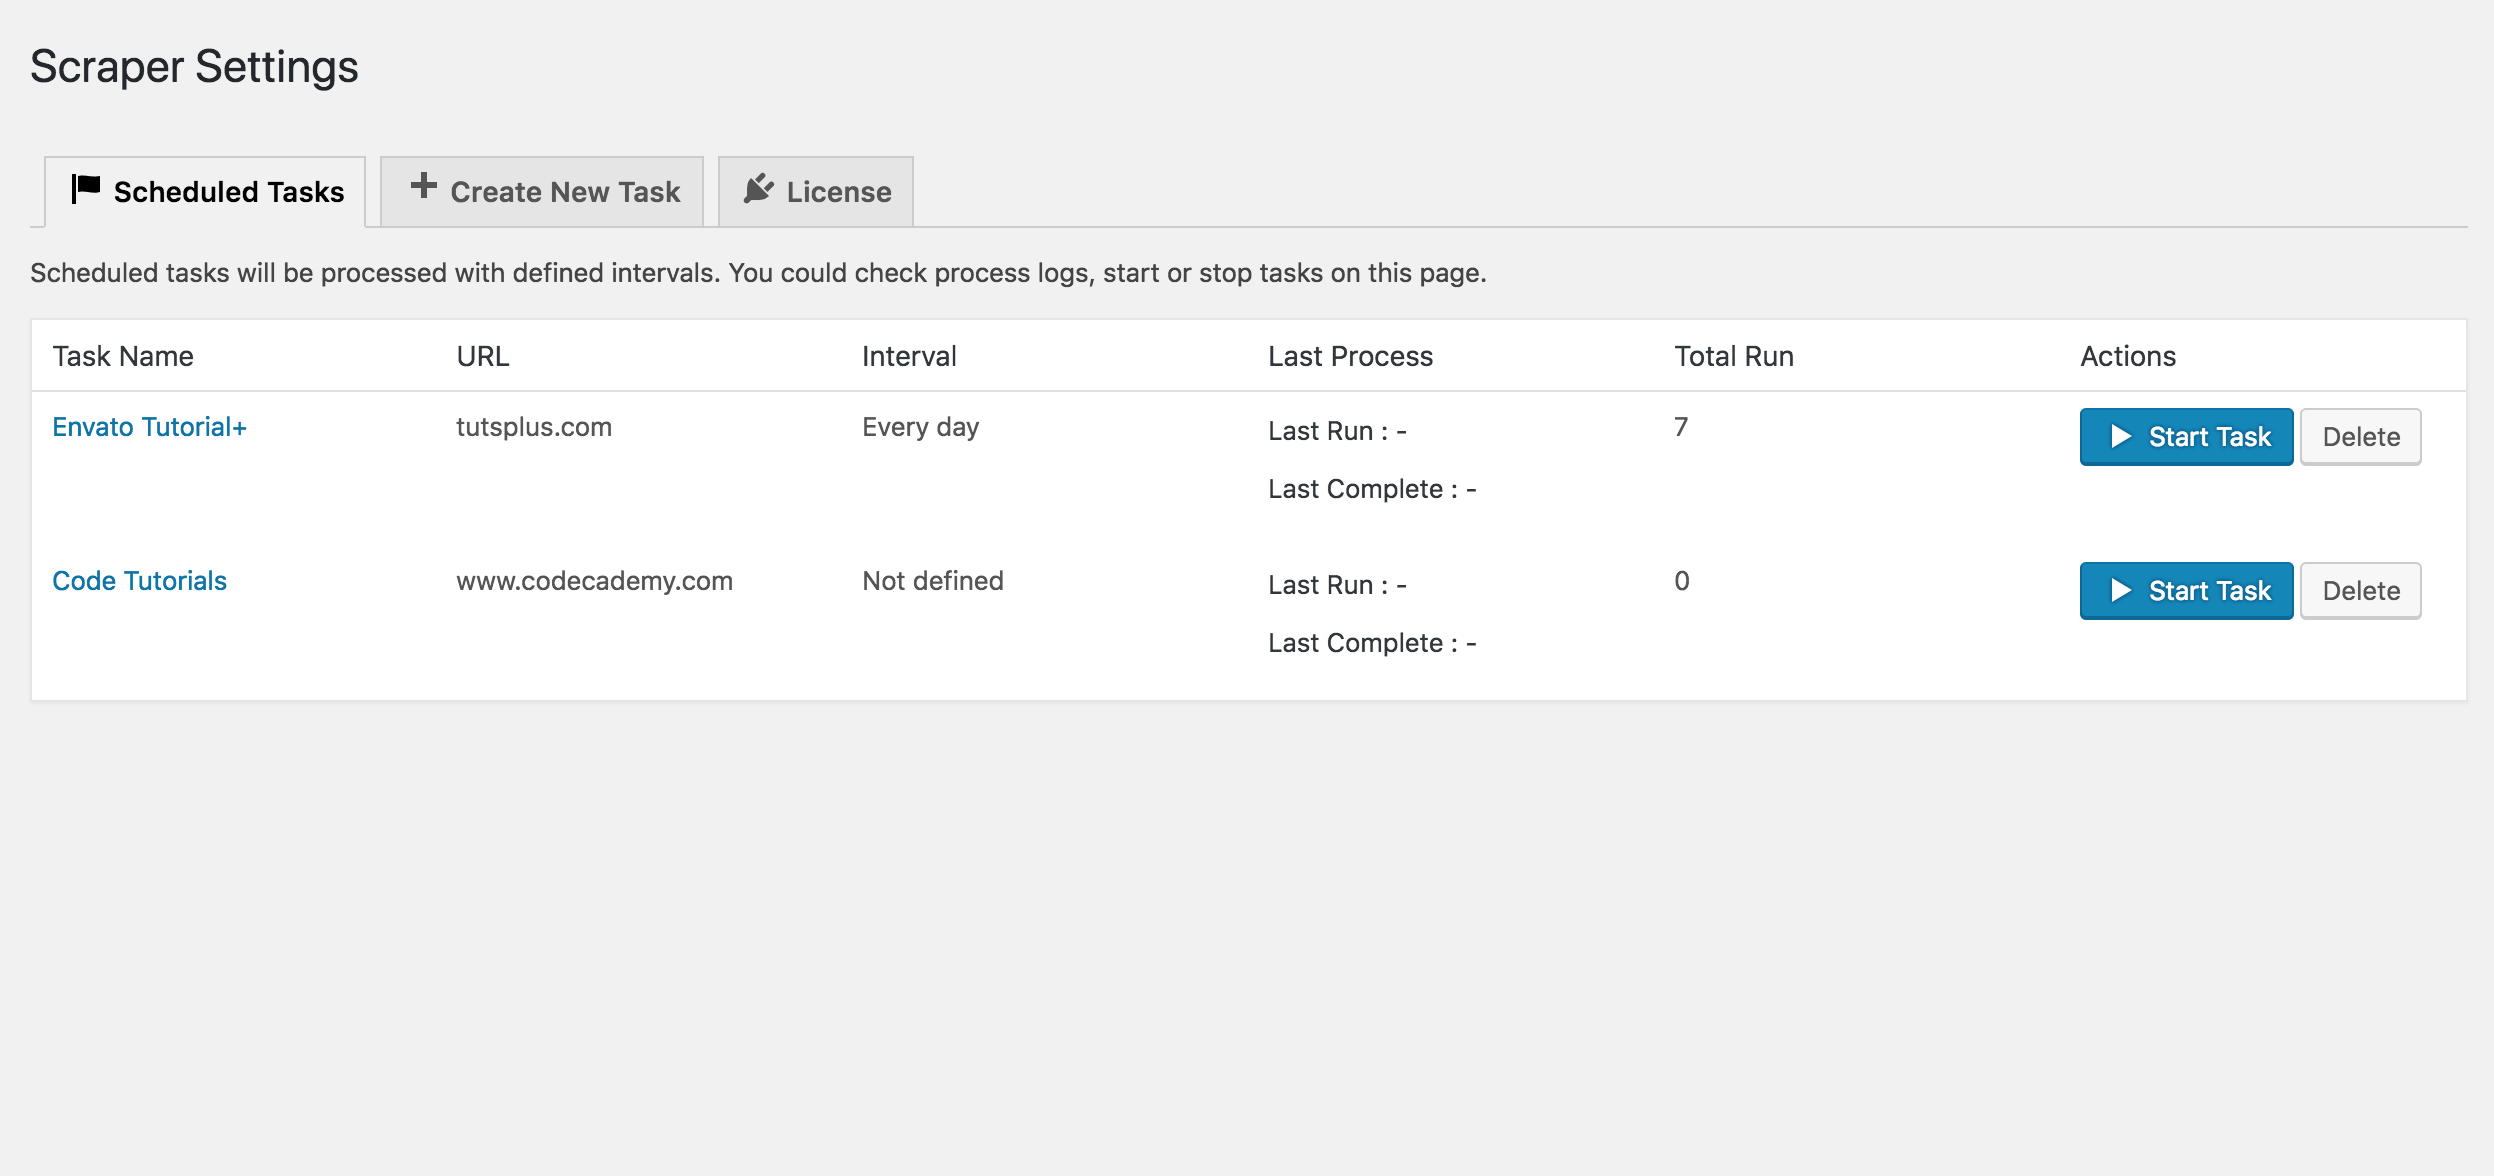
Task: Click the Last Process column header
Action: point(1350,356)
